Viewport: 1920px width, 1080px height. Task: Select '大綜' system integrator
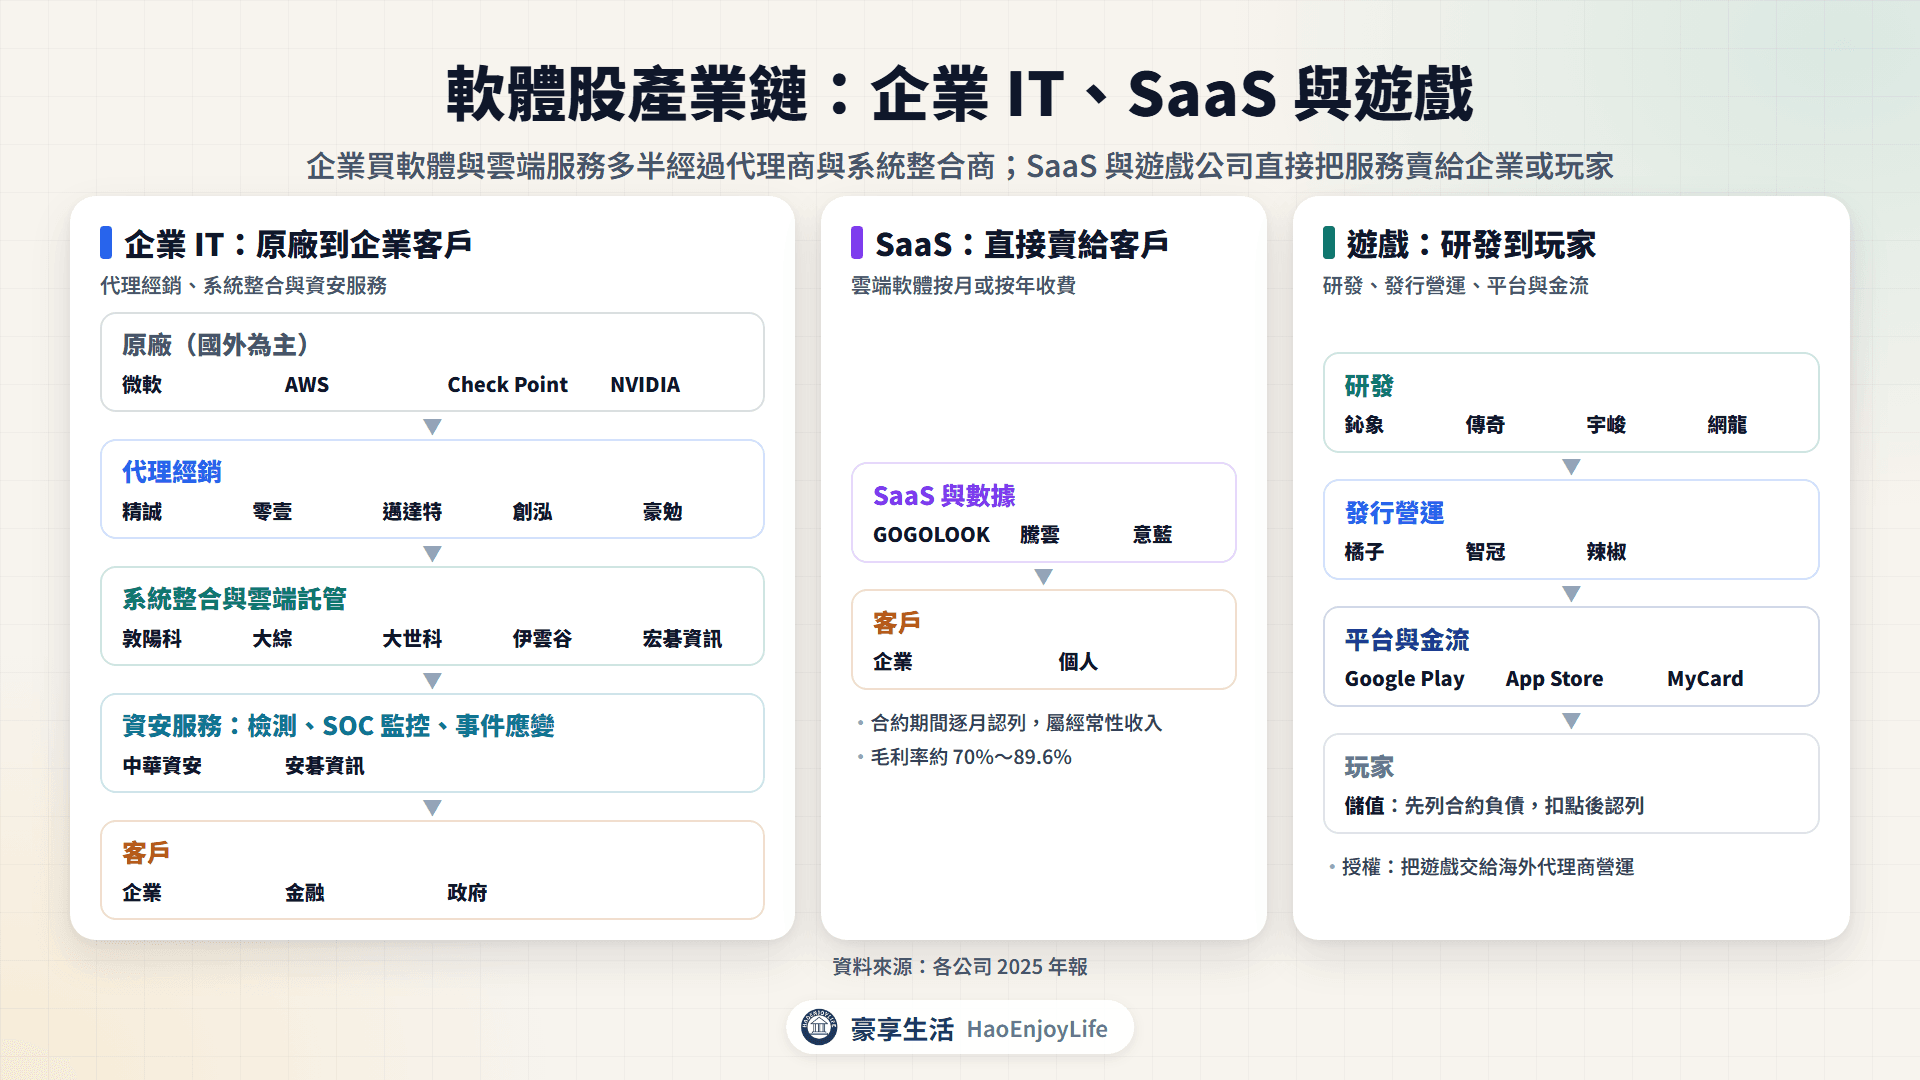click(272, 639)
